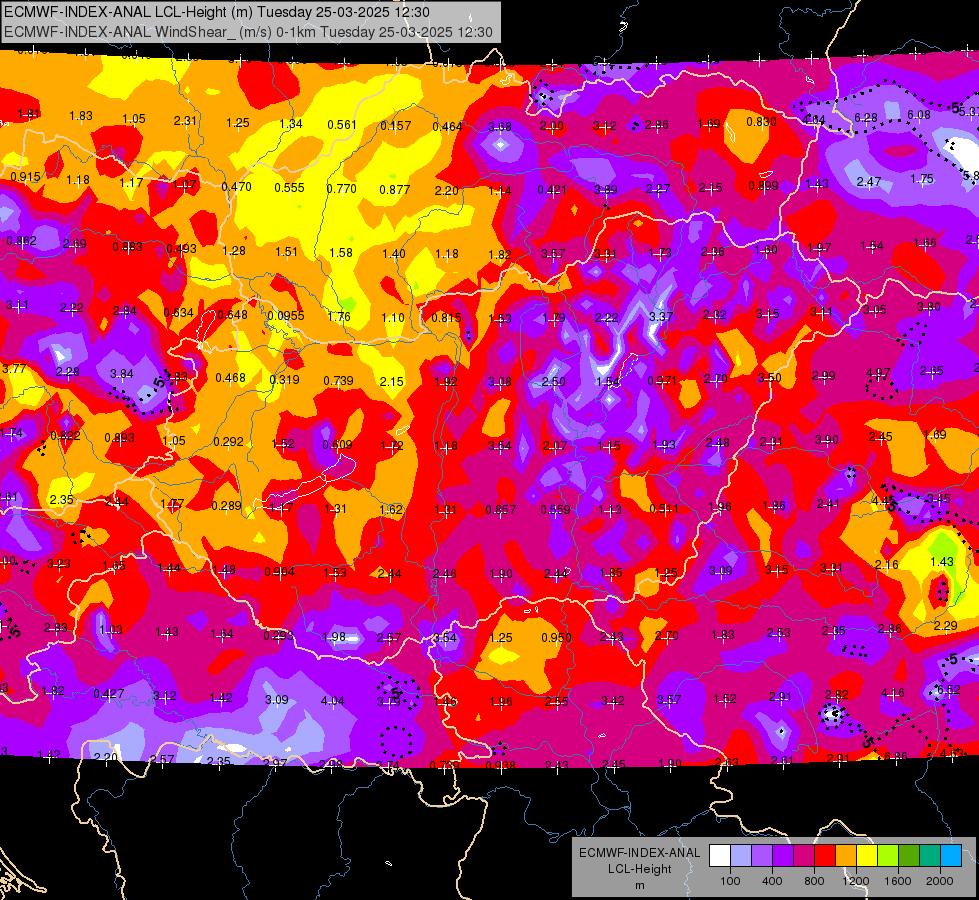
Task: Click the wind shear value 0.292
Action: pos(229,442)
